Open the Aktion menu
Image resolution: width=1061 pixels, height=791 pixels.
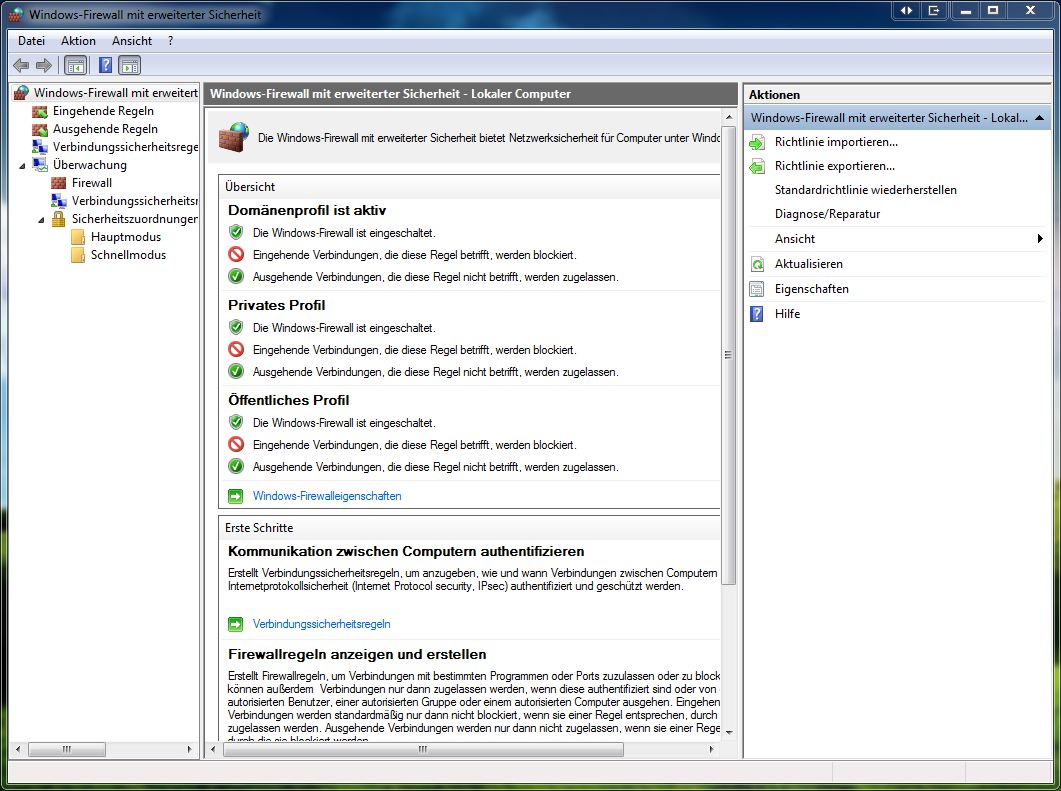click(77, 40)
